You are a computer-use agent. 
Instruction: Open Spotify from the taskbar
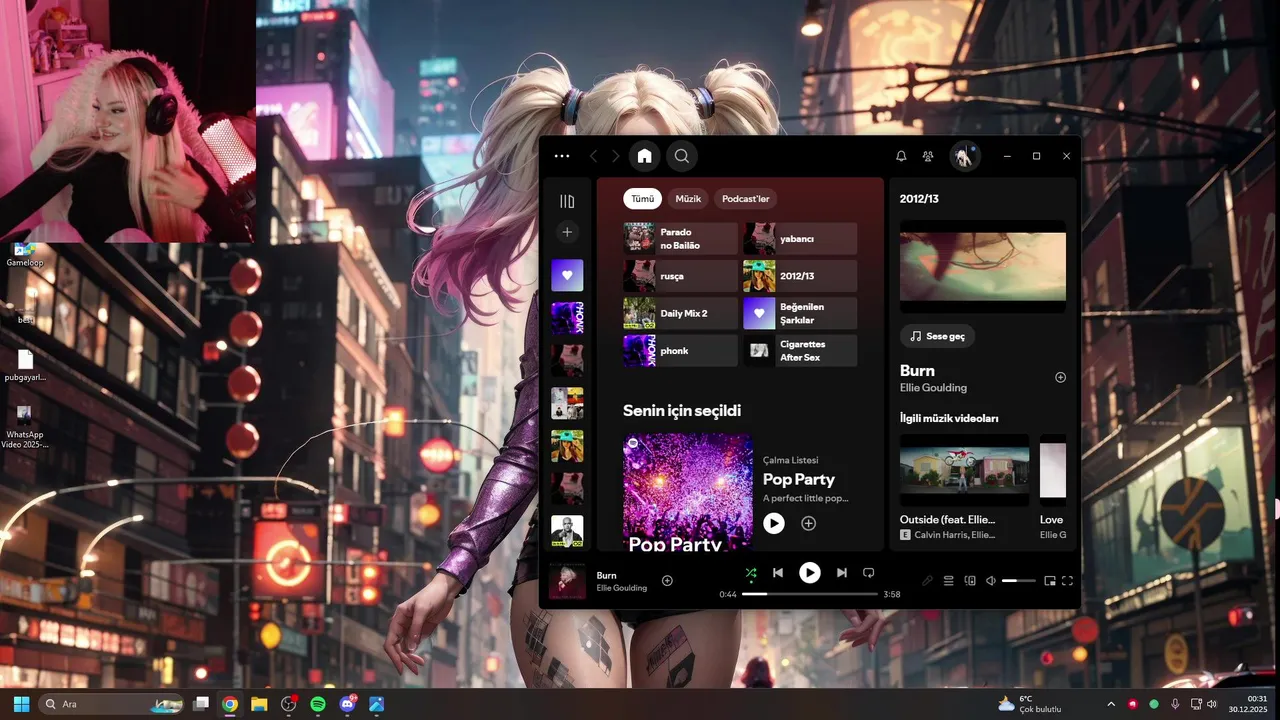tap(318, 704)
